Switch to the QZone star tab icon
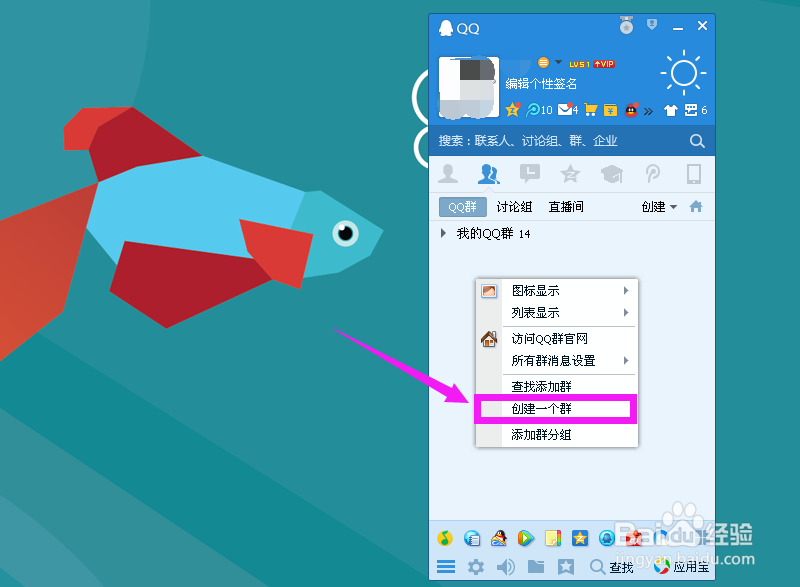 (570, 174)
